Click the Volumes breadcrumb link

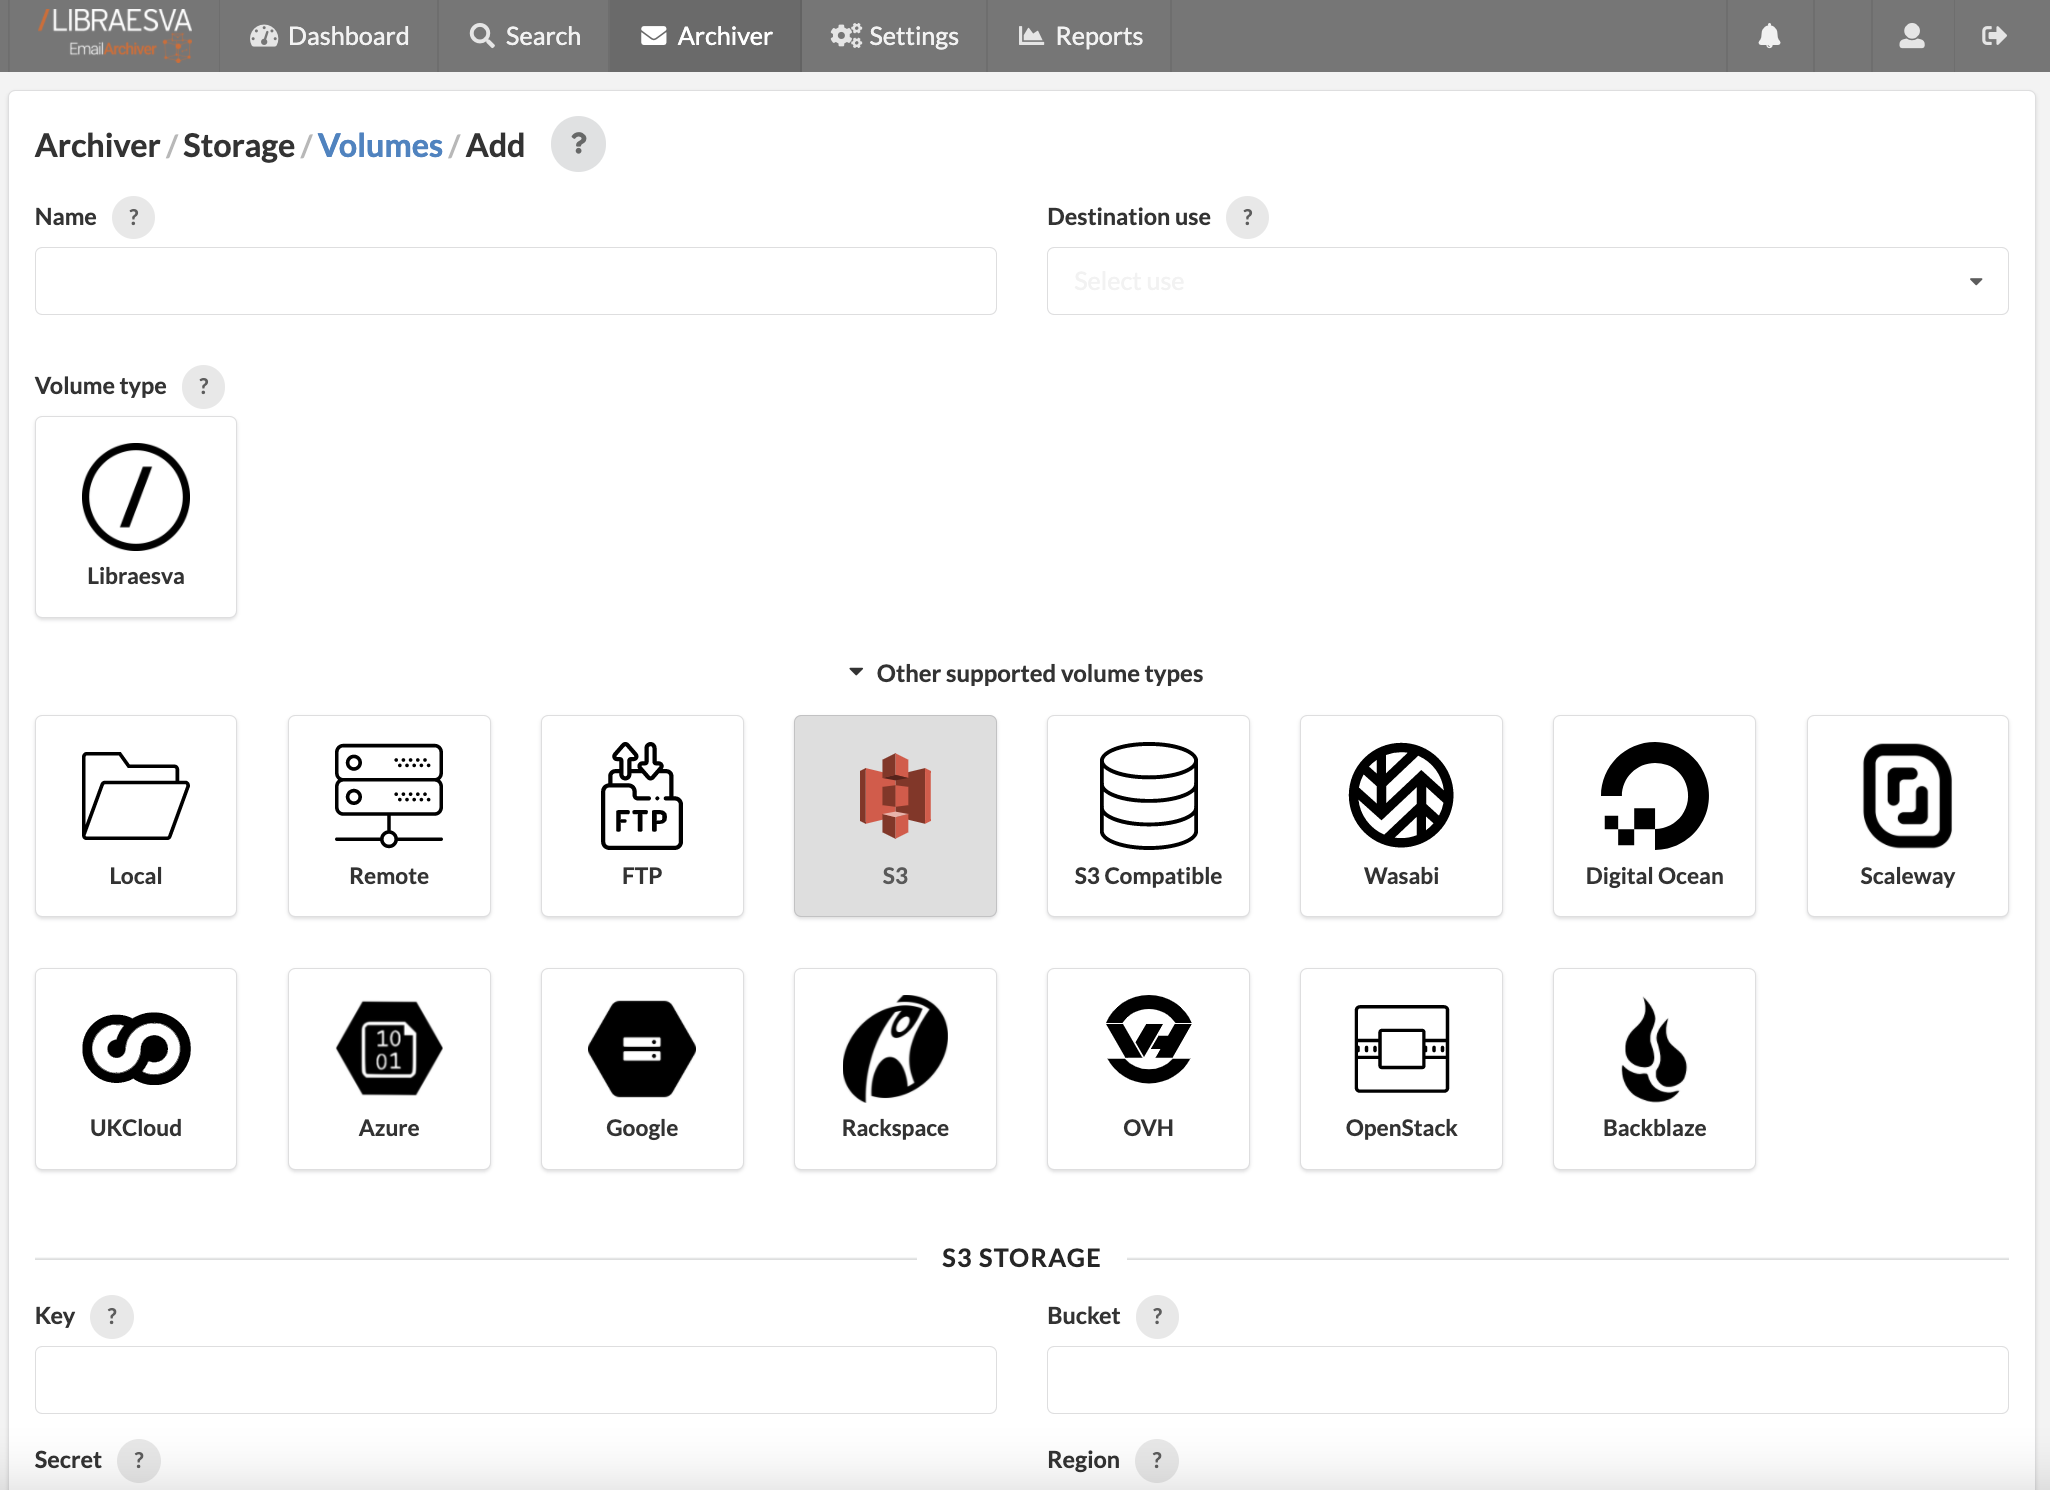(x=380, y=145)
